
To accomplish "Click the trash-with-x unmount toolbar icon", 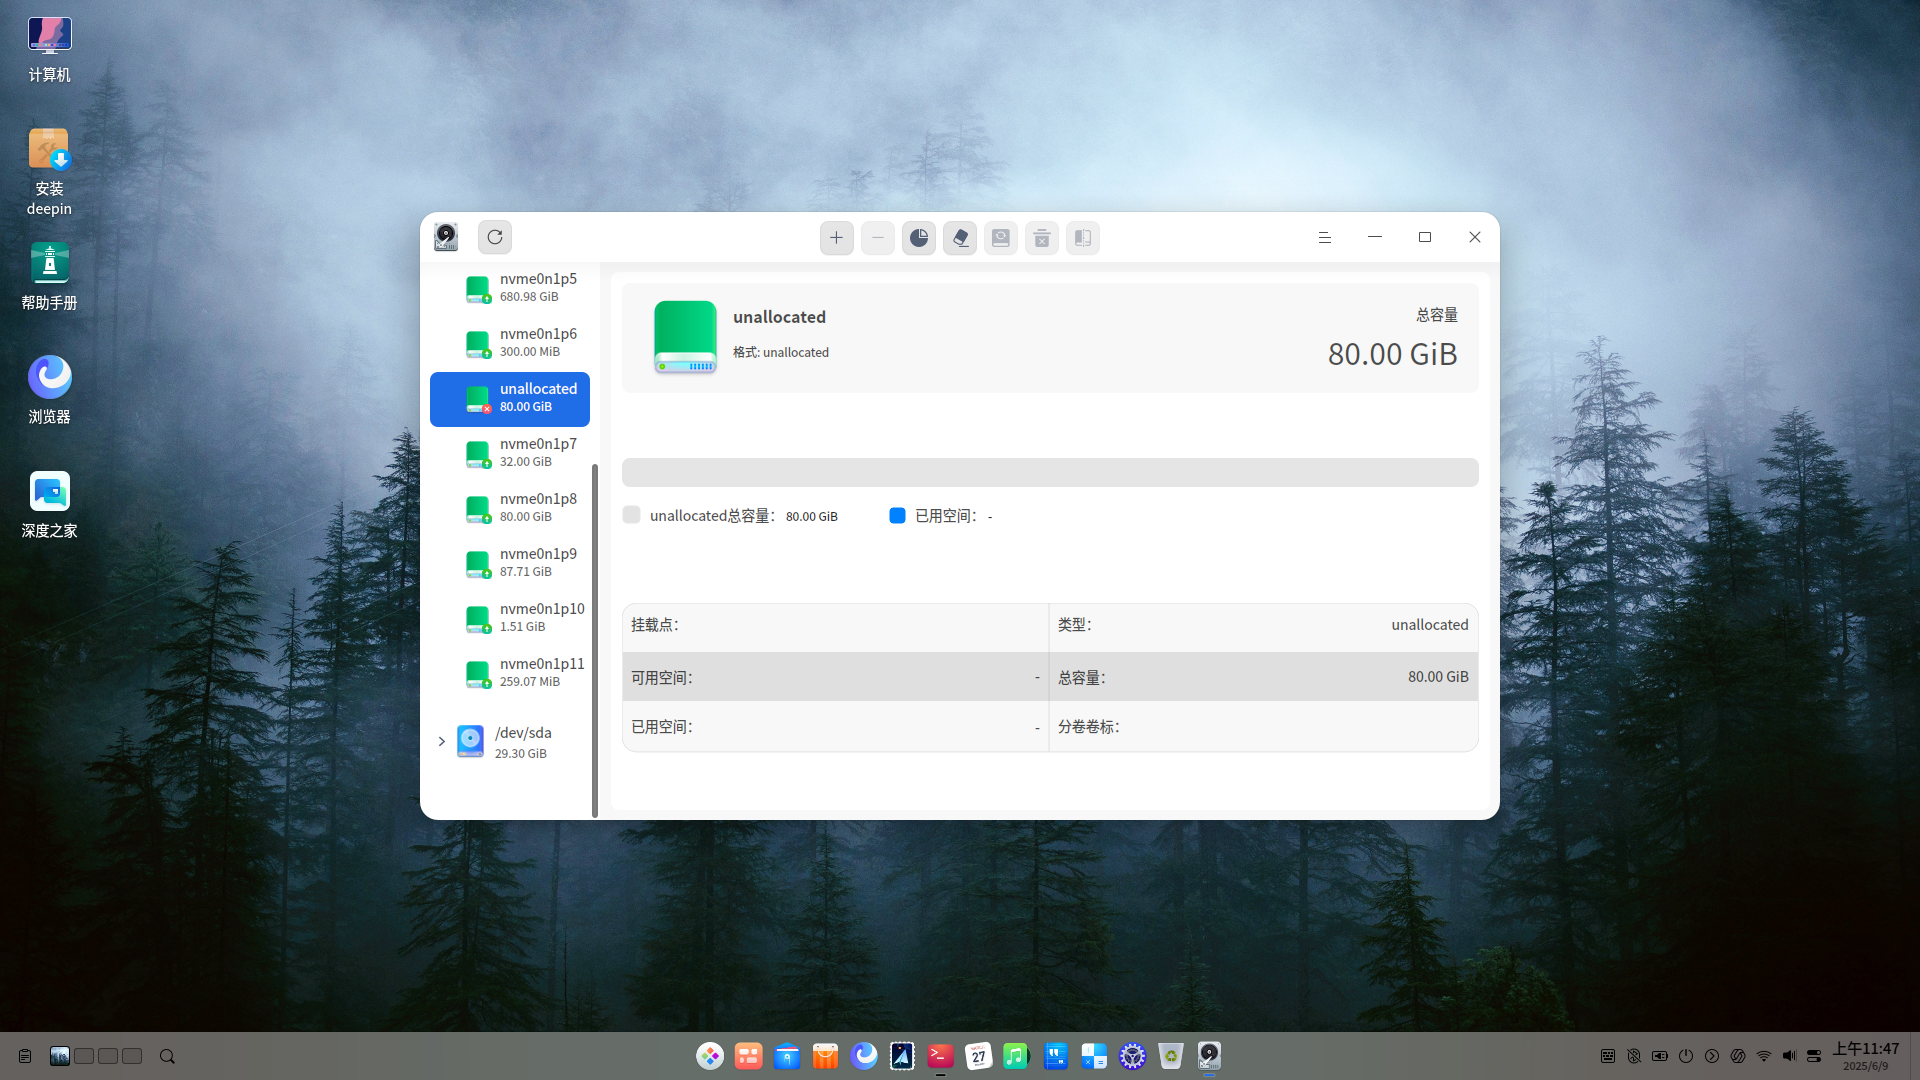I will pos(1042,238).
